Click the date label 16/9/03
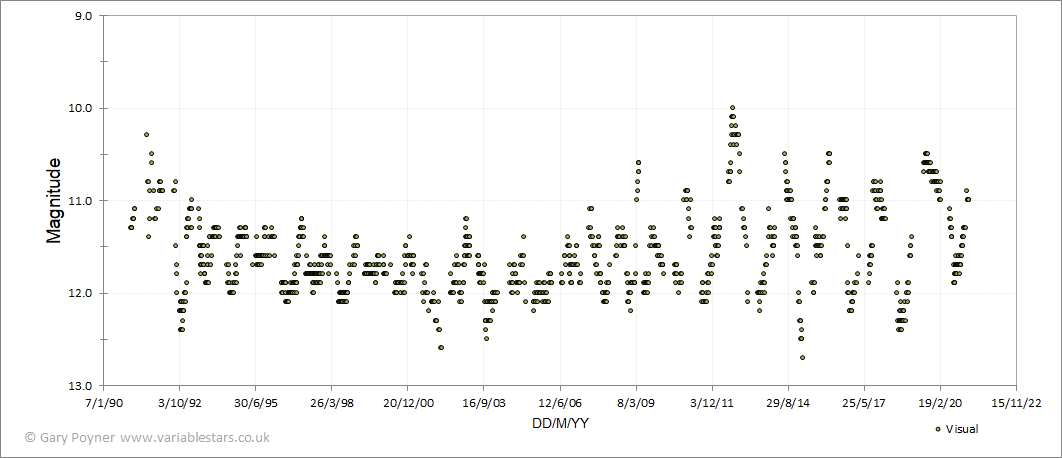This screenshot has height=458, width=1062. point(484,402)
